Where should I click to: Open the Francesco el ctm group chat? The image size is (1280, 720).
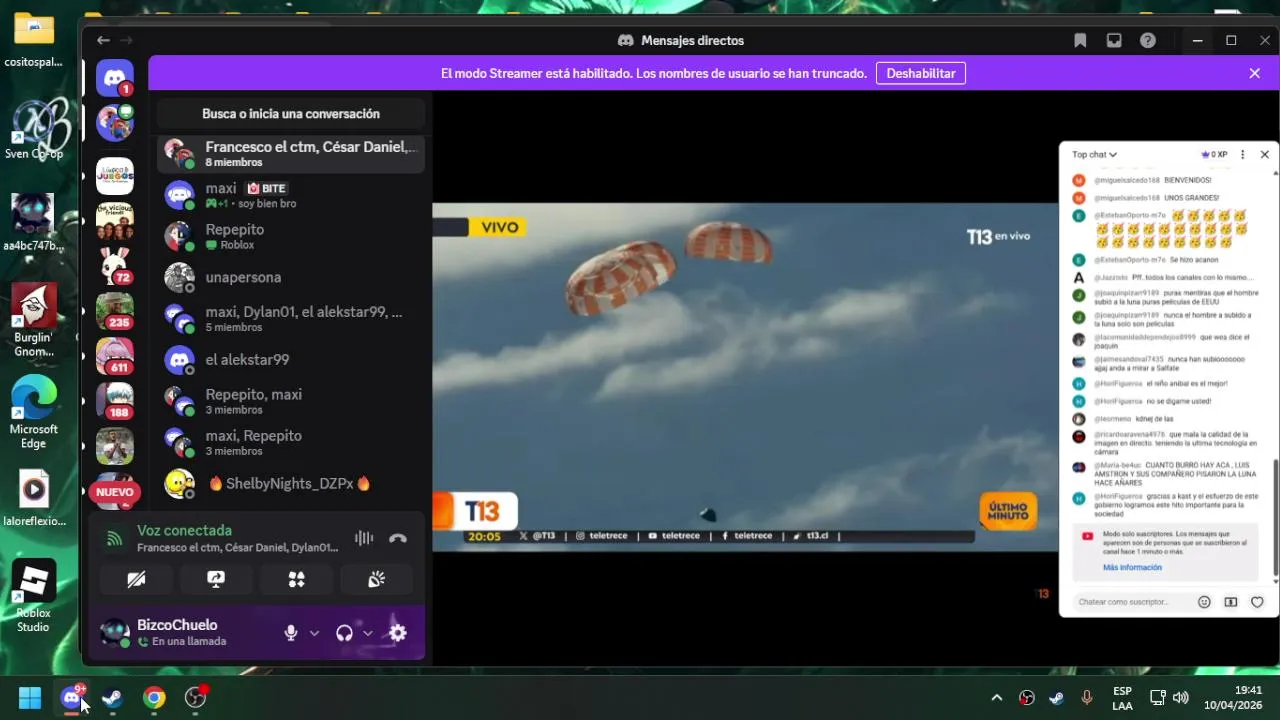[x=291, y=154]
